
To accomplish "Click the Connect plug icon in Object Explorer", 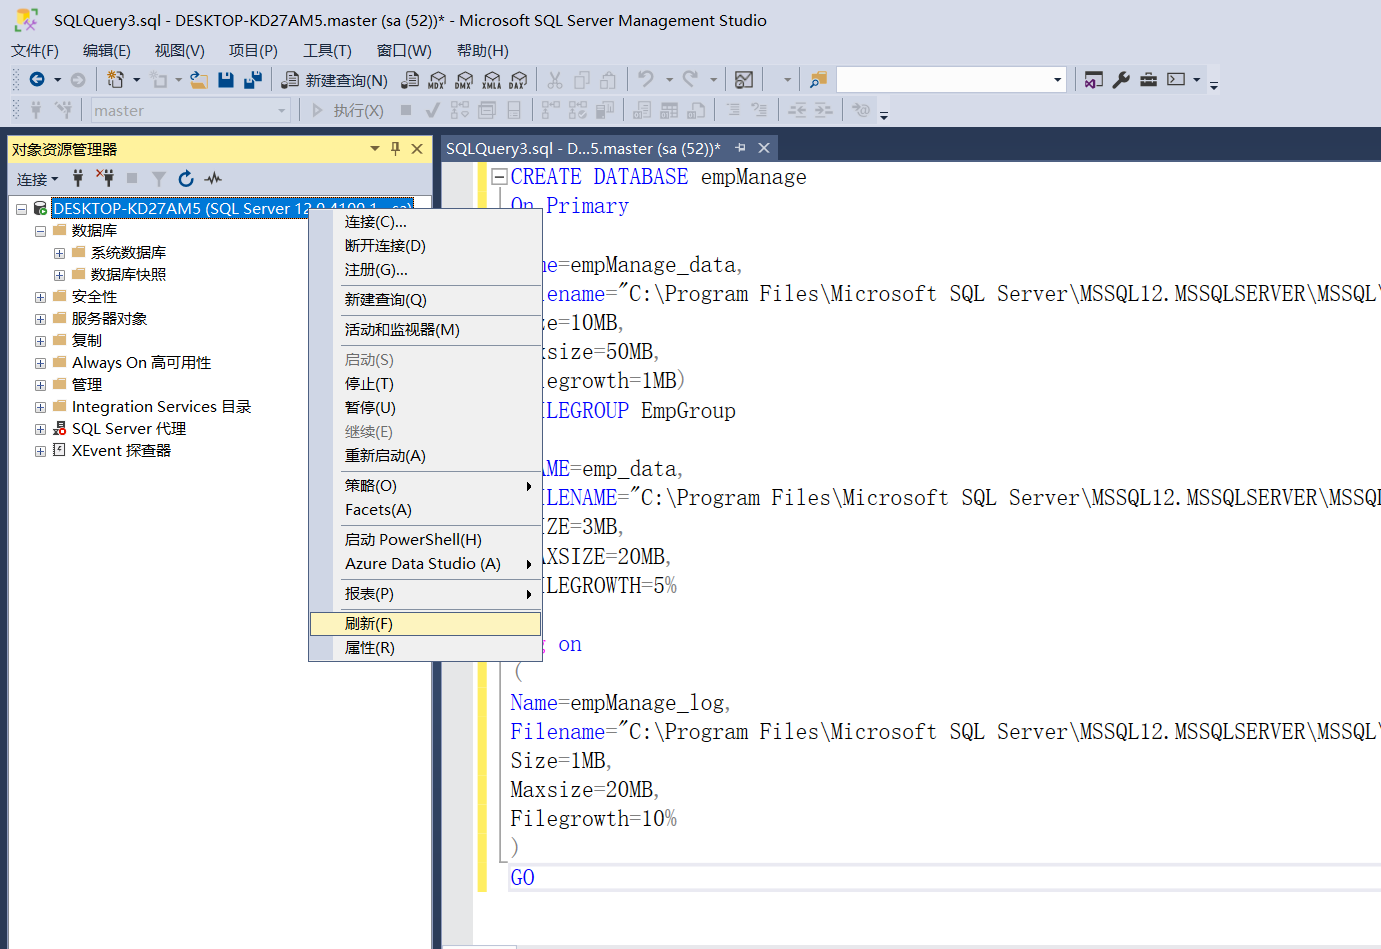I will pyautogui.click(x=78, y=178).
